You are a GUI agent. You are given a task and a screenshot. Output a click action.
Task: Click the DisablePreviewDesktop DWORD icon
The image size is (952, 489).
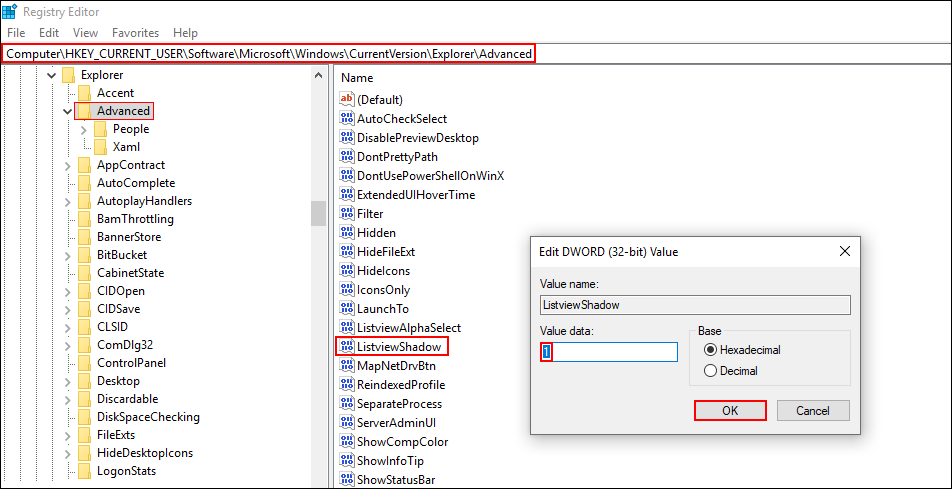(347, 137)
